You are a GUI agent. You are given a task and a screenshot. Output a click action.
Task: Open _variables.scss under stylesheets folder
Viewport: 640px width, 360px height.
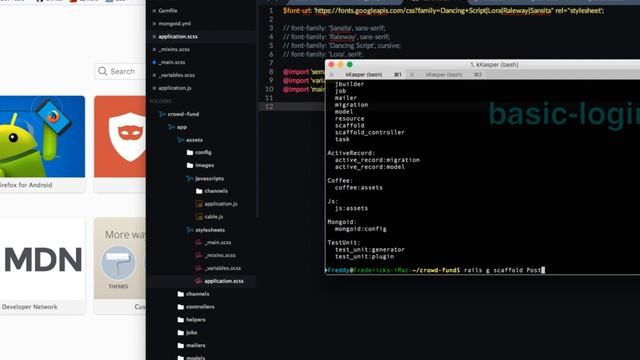tap(222, 268)
